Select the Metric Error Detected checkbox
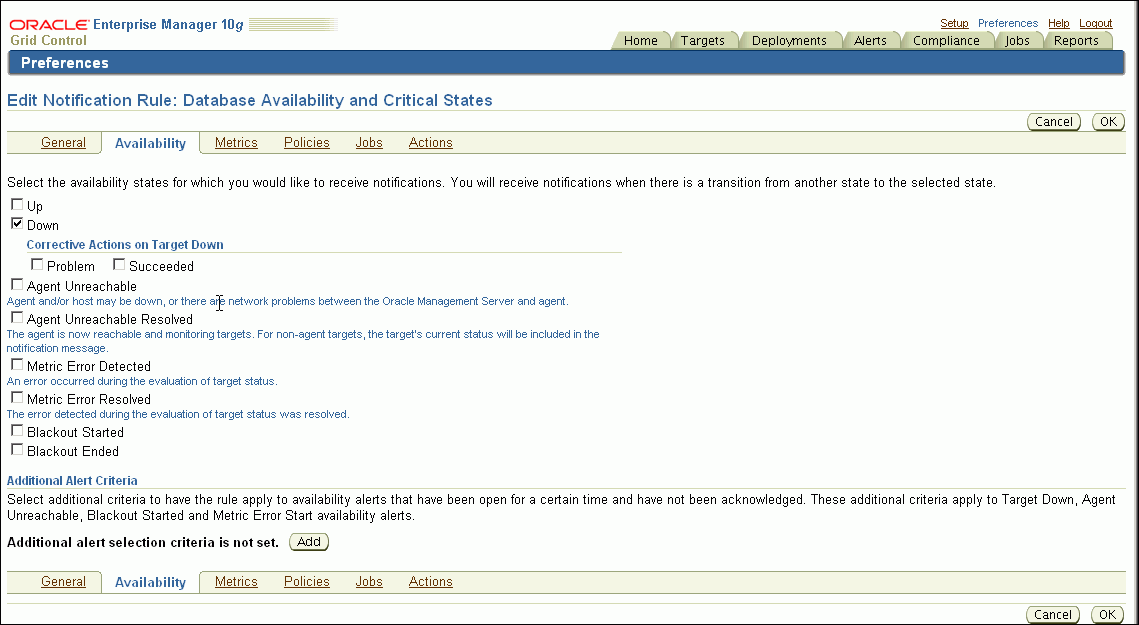The image size is (1139, 625). pyautogui.click(x=17, y=365)
